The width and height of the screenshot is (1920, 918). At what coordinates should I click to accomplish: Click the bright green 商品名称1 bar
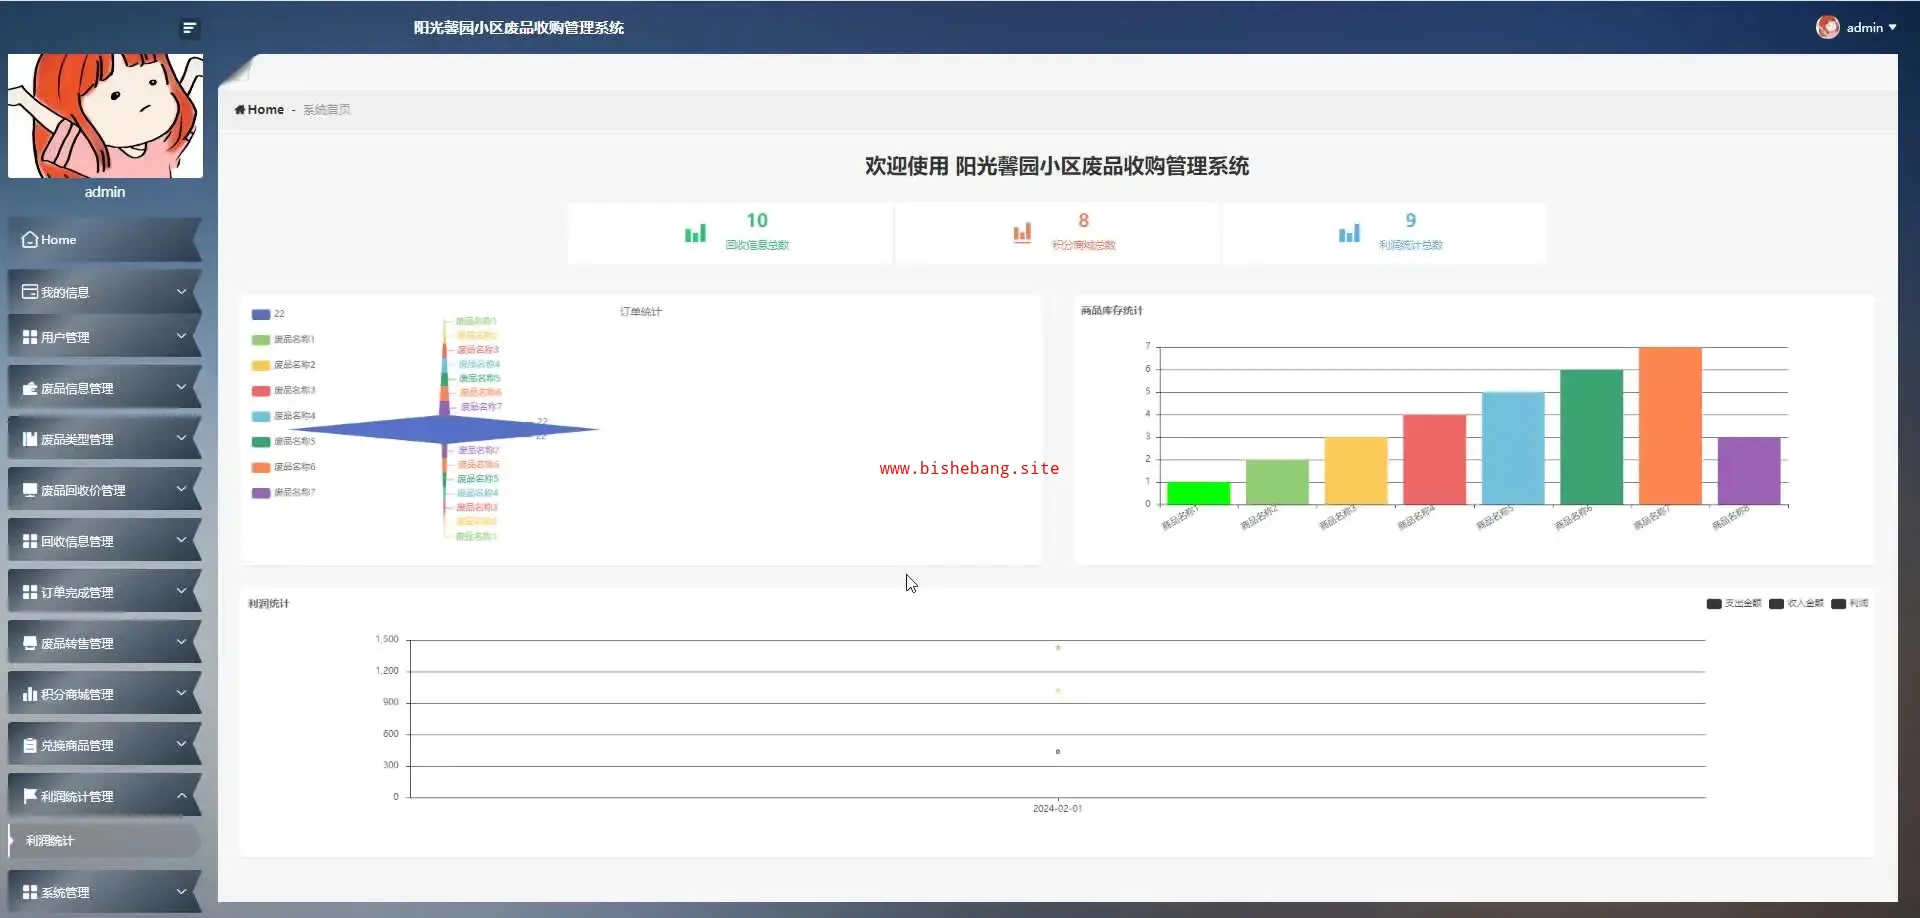[1198, 493]
